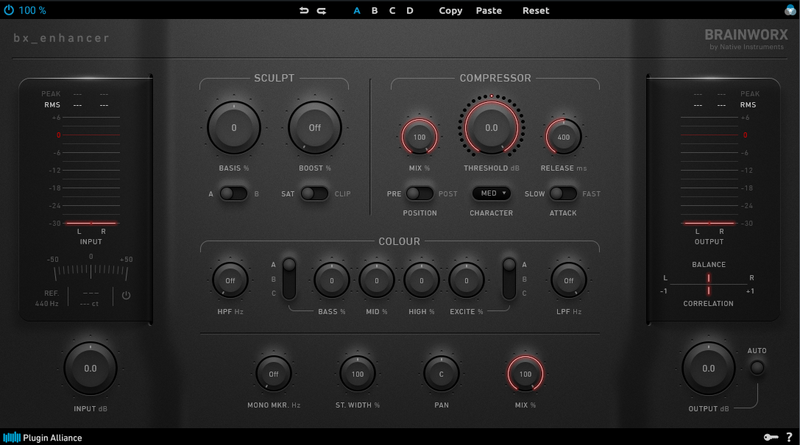Image resolution: width=800 pixels, height=445 pixels.
Task: Click the 100 % scale setting
Action: pyautogui.click(x=32, y=10)
